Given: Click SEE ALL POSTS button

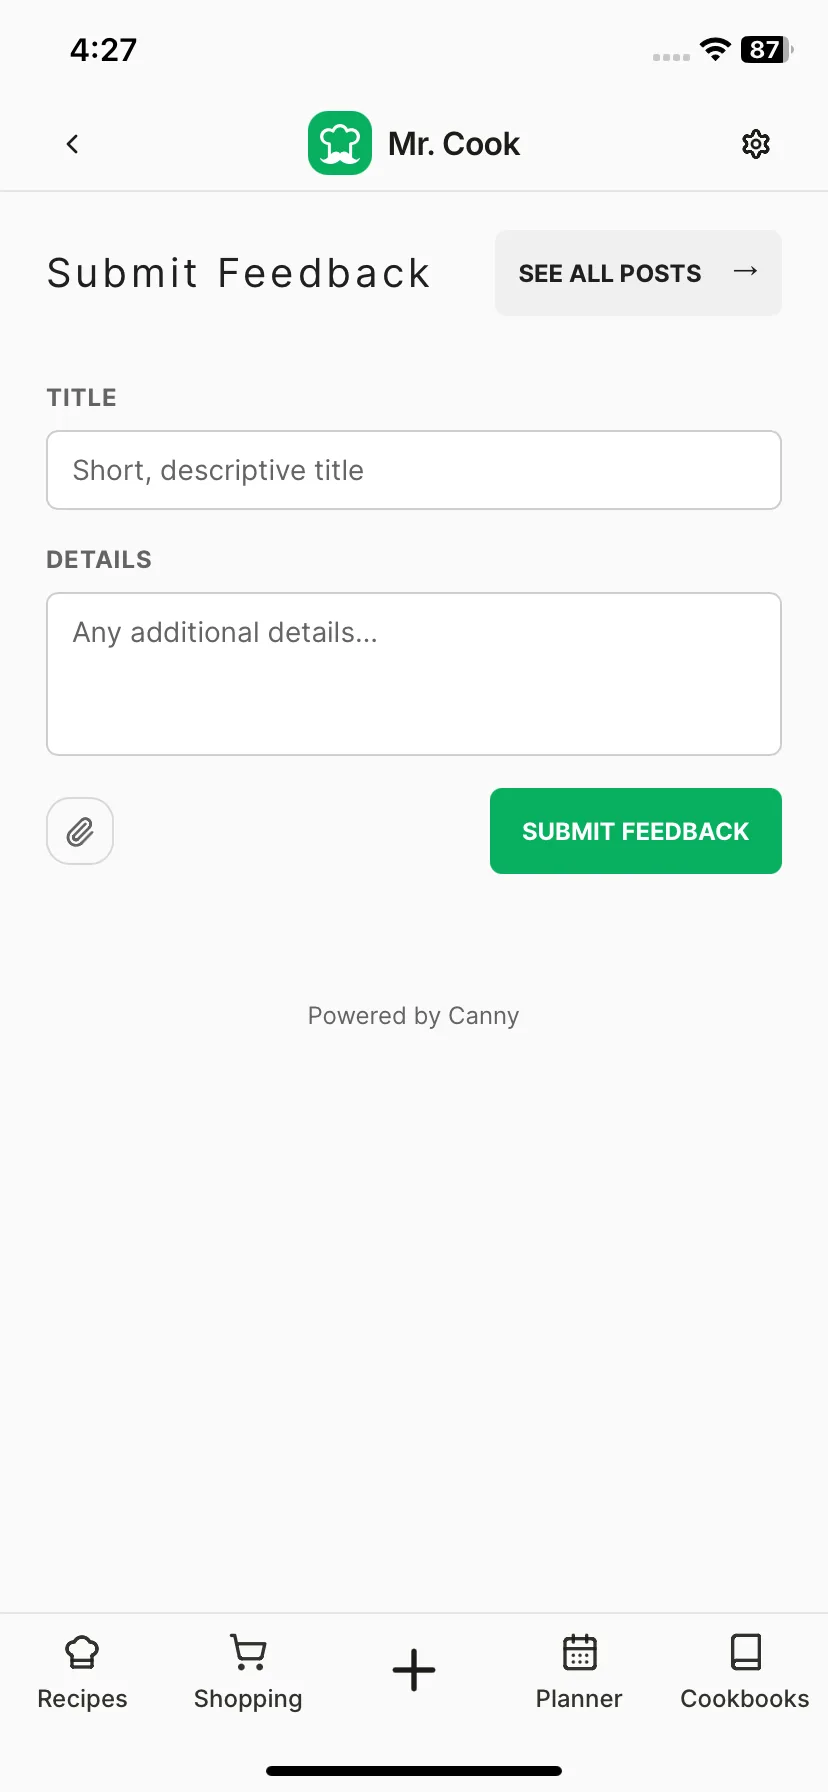Looking at the screenshot, I should (x=638, y=273).
